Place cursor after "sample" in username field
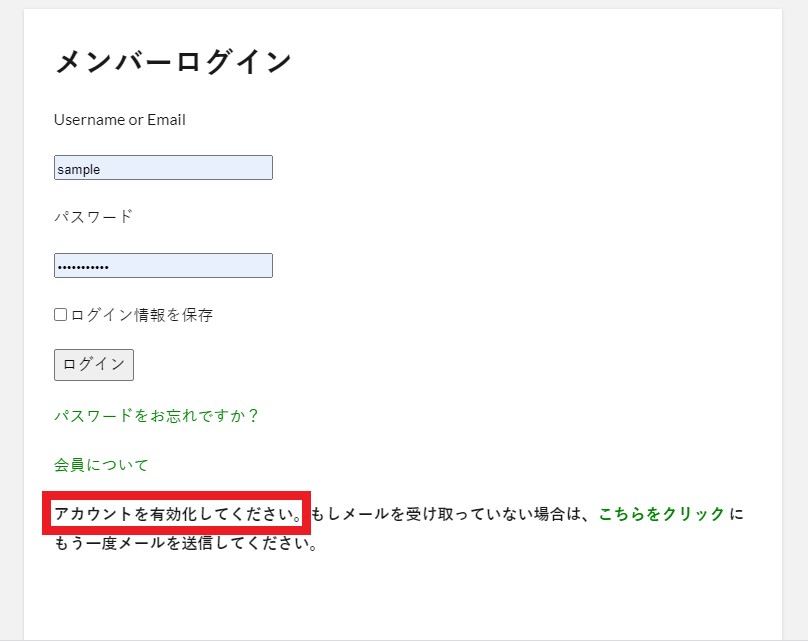Screen dimensions: 808x642 pyautogui.click(x=102, y=169)
